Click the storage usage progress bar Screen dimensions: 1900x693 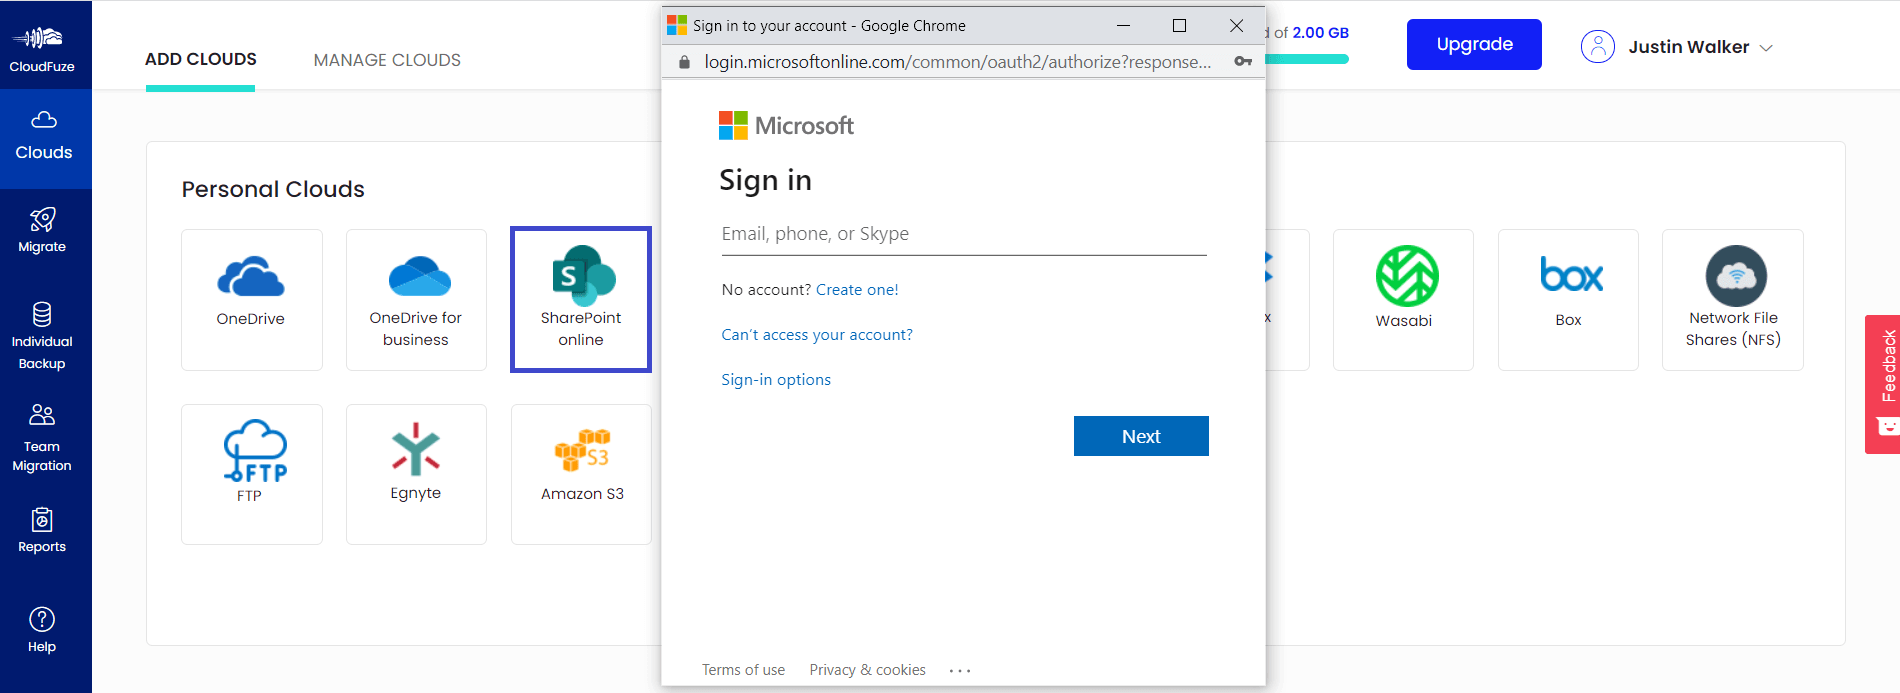coord(1307,59)
